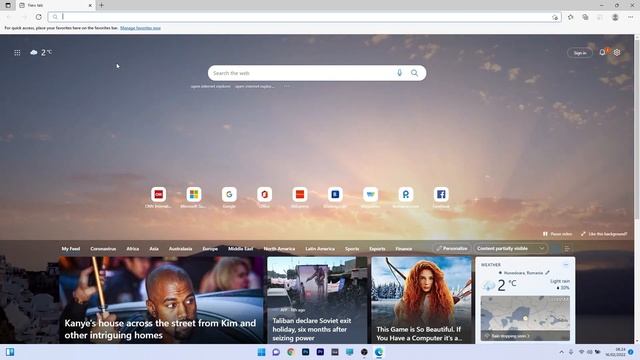Image resolution: width=640 pixels, height=360 pixels.
Task: Open the This Game is So Beautiful ad card
Action: (x=421, y=300)
